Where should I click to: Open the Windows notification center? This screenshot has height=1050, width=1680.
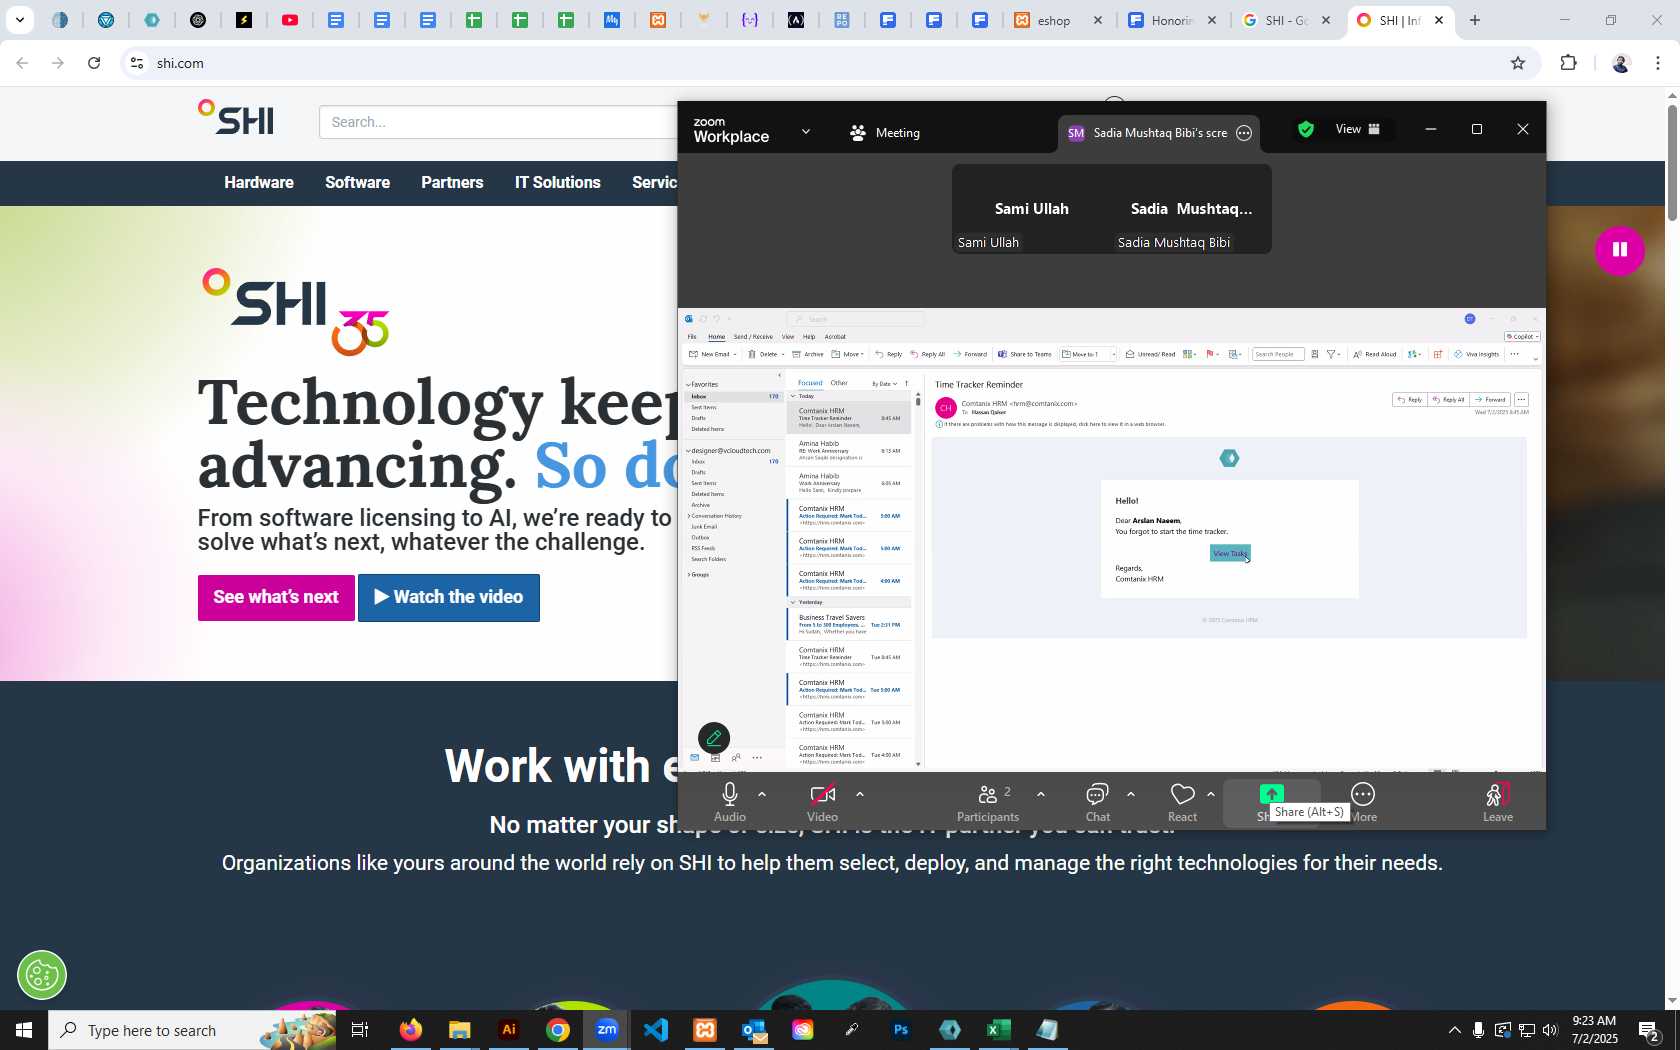click(x=1649, y=1030)
